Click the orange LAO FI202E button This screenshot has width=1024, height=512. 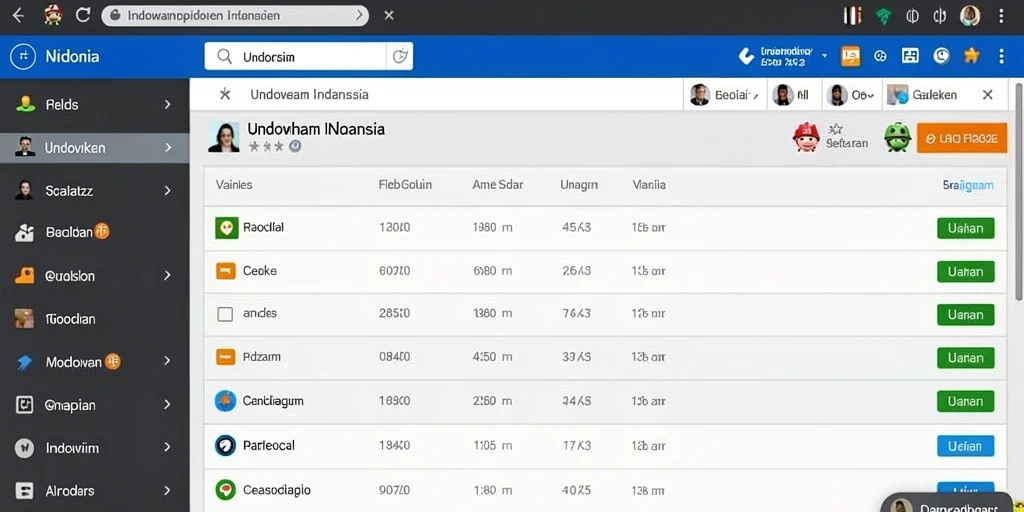click(961, 138)
